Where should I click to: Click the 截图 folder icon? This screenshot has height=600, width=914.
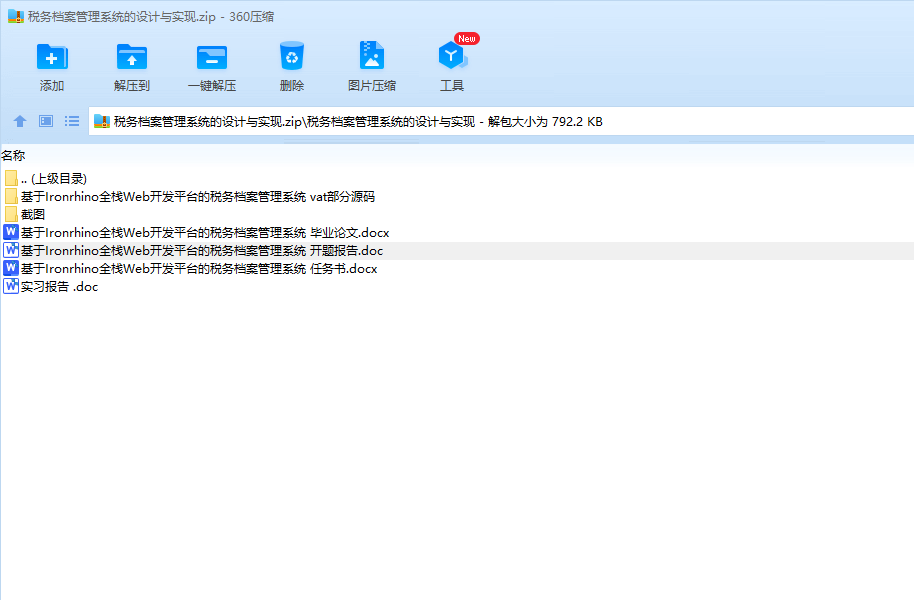10,214
